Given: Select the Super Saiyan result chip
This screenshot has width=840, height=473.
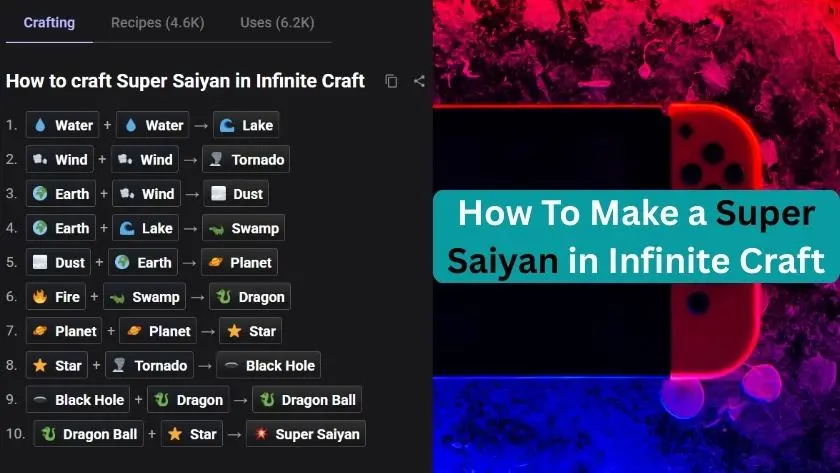Looking at the screenshot, I should 306,433.
